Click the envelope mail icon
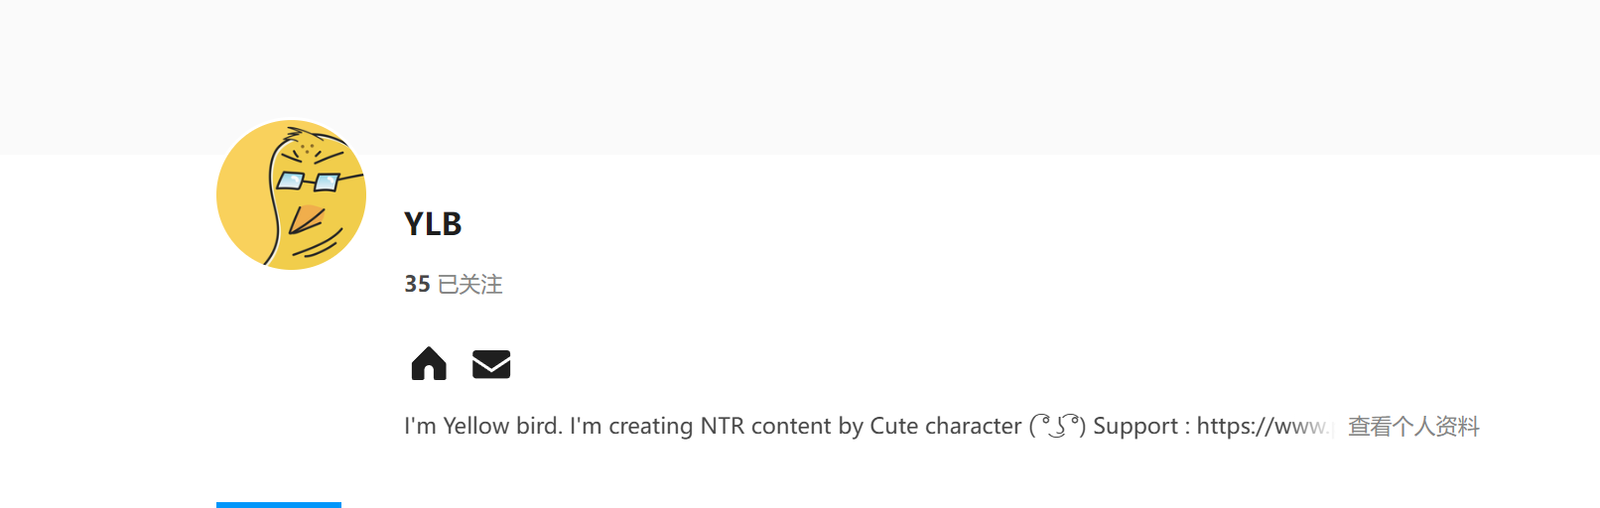This screenshot has height=508, width=1600. [x=491, y=365]
